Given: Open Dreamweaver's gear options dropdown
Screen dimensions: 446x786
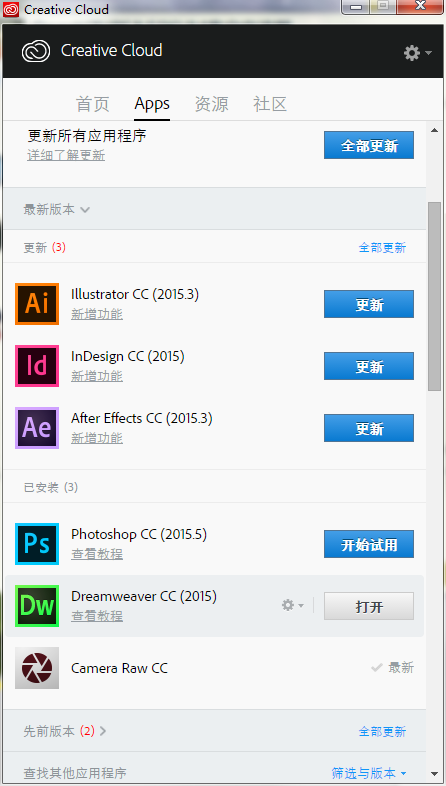Looking at the screenshot, I should pyautogui.click(x=293, y=606).
